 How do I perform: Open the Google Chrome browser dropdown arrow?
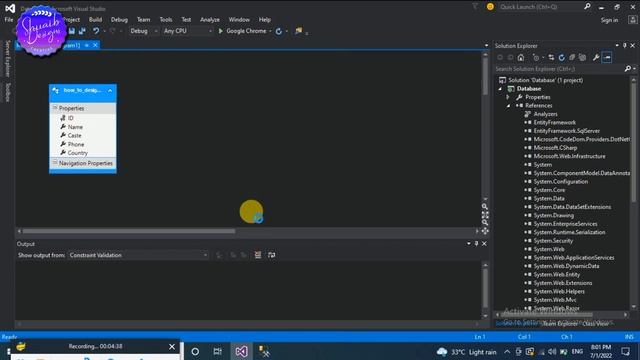coord(270,31)
